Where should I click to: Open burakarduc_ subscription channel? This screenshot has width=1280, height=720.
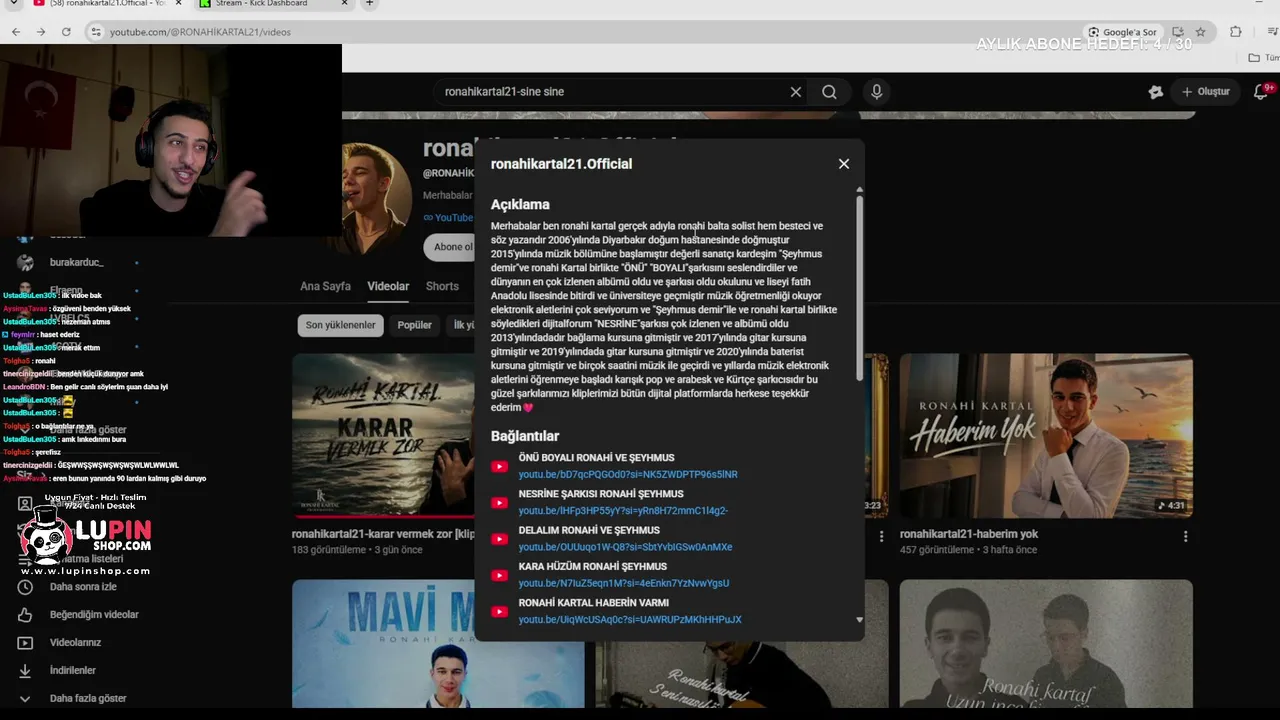tap(76, 263)
